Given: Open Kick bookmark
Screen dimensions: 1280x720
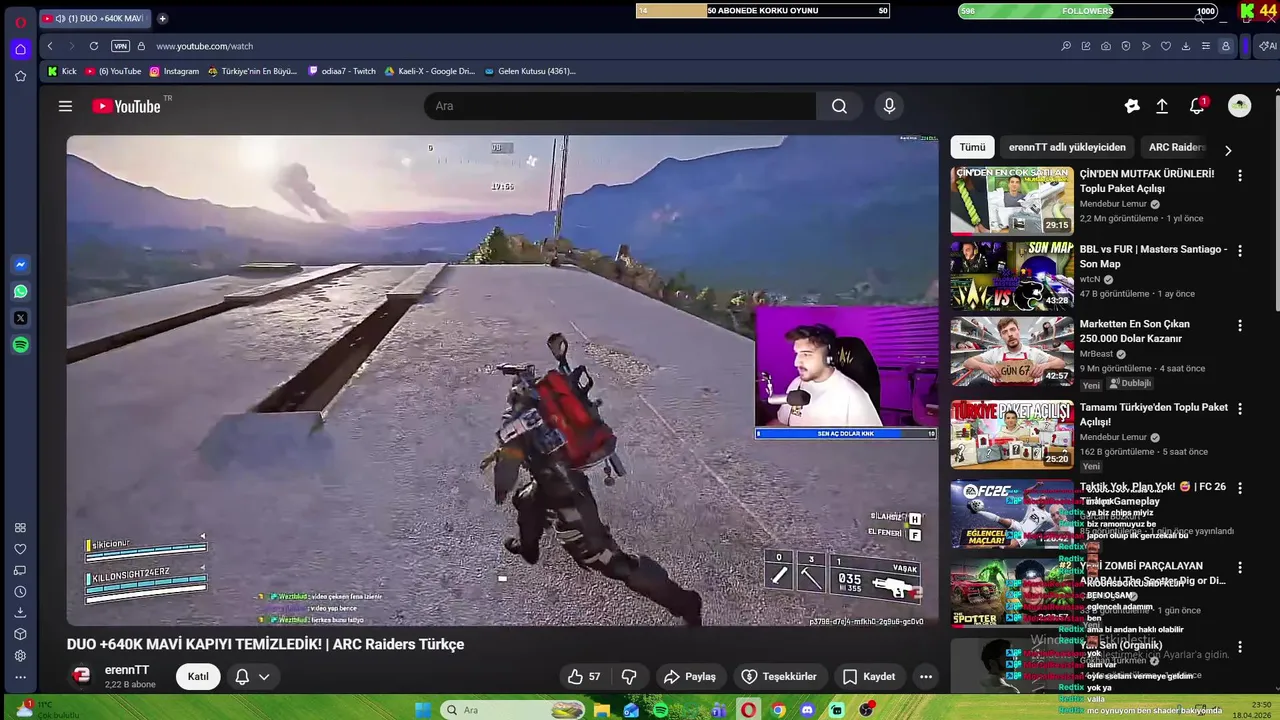Looking at the screenshot, I should tap(62, 71).
